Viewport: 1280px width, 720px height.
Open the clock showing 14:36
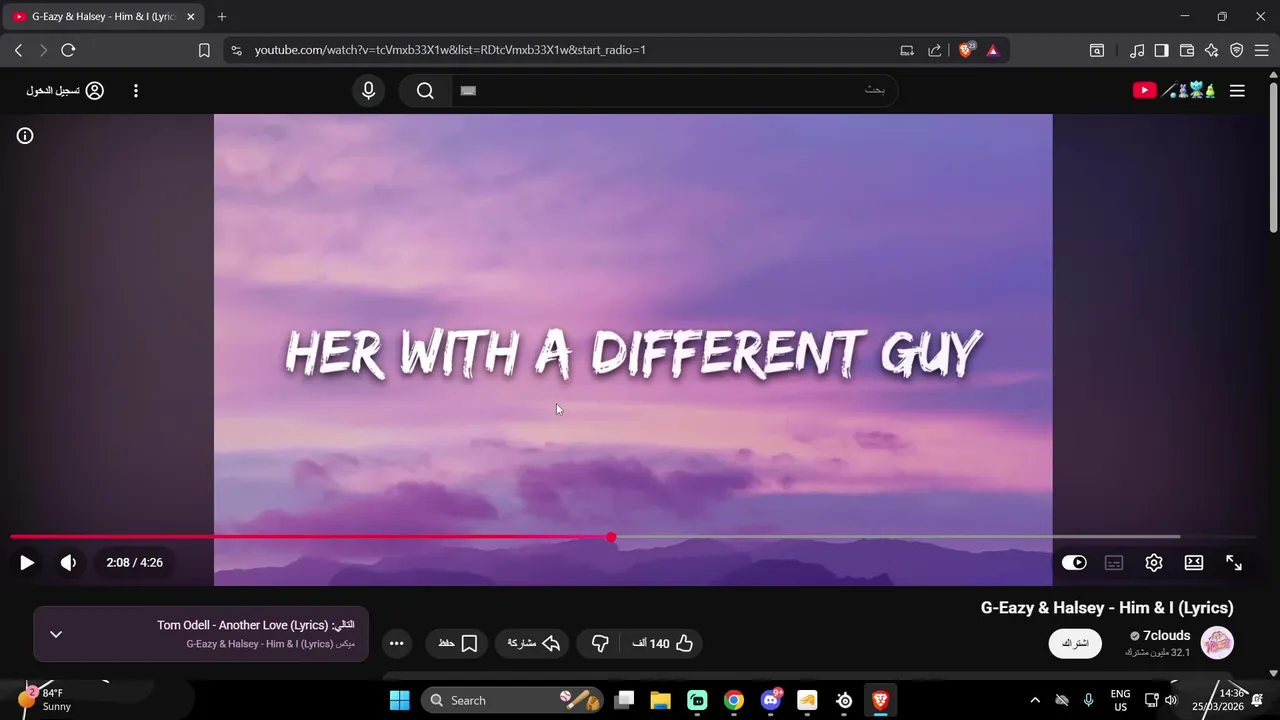[1218, 700]
